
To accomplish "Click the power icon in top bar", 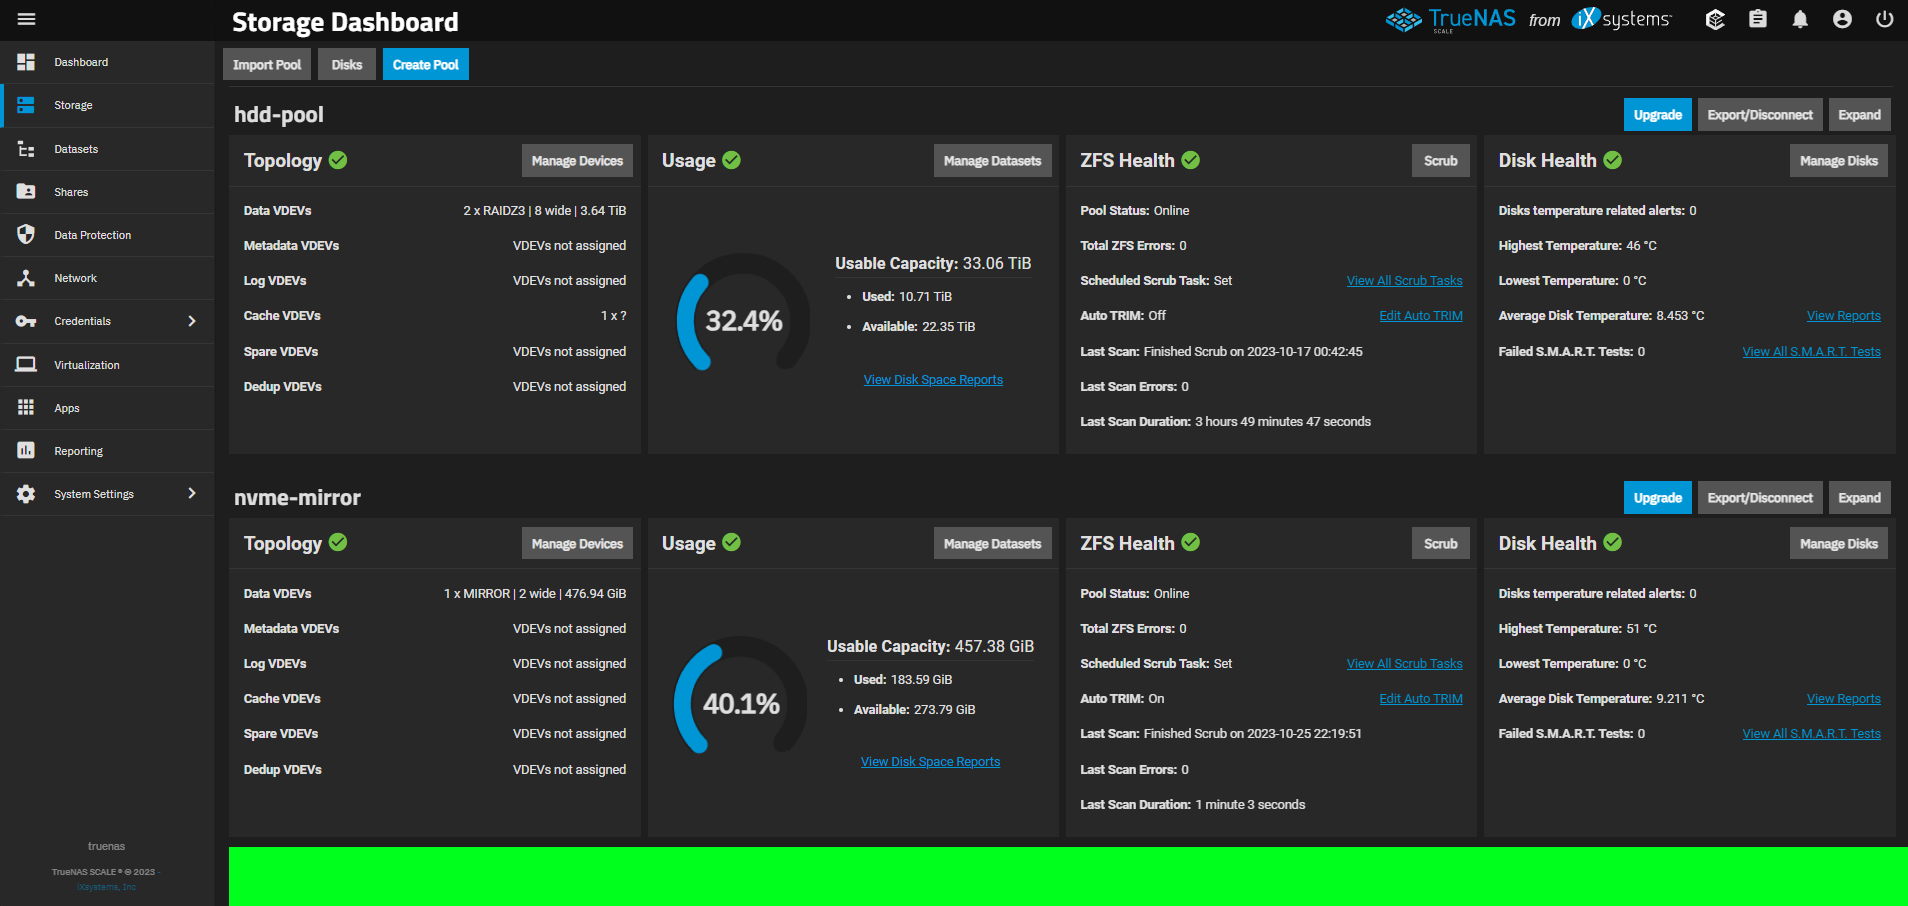I will [1884, 19].
